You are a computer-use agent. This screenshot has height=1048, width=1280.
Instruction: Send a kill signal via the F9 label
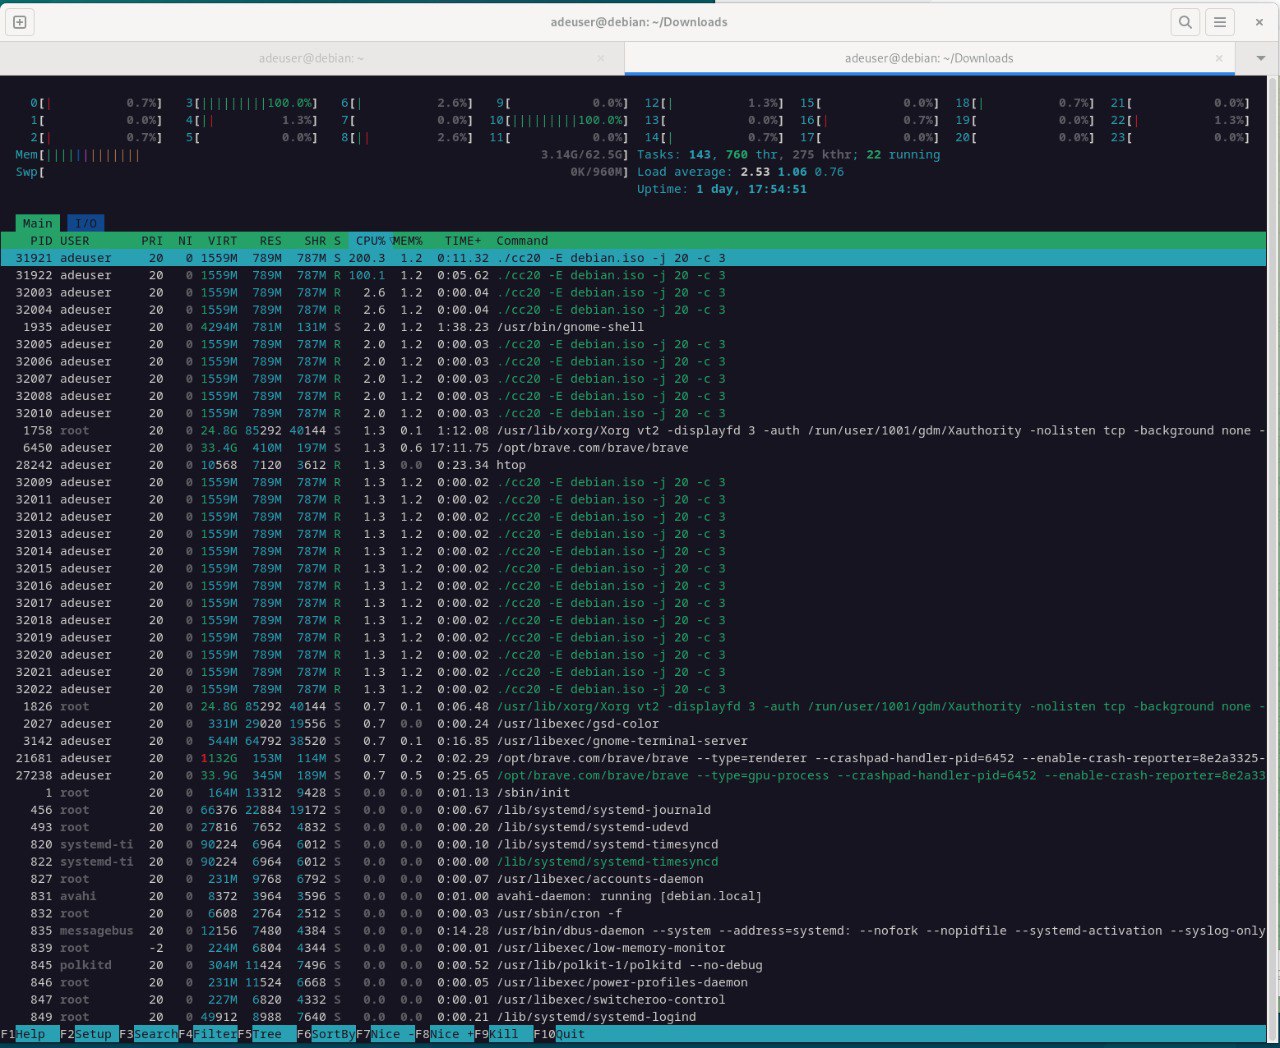tap(498, 1034)
